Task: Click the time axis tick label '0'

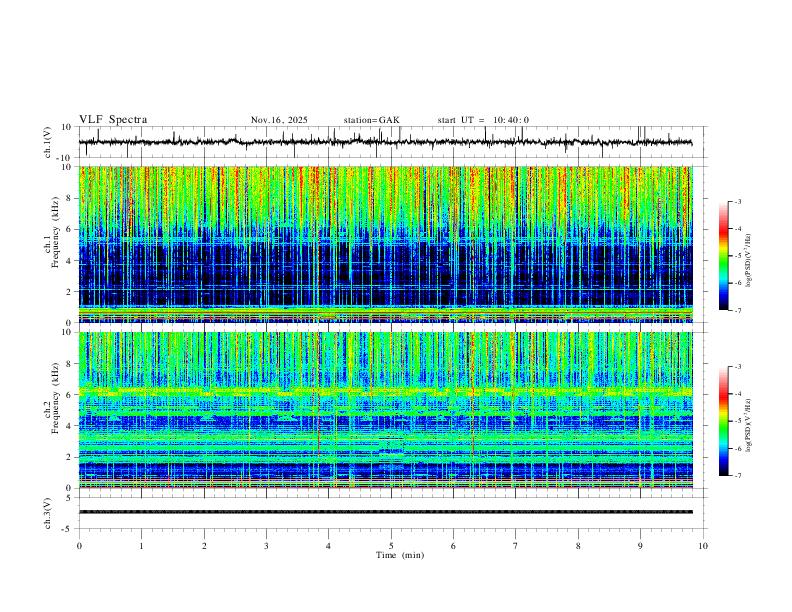Action: coord(79,546)
